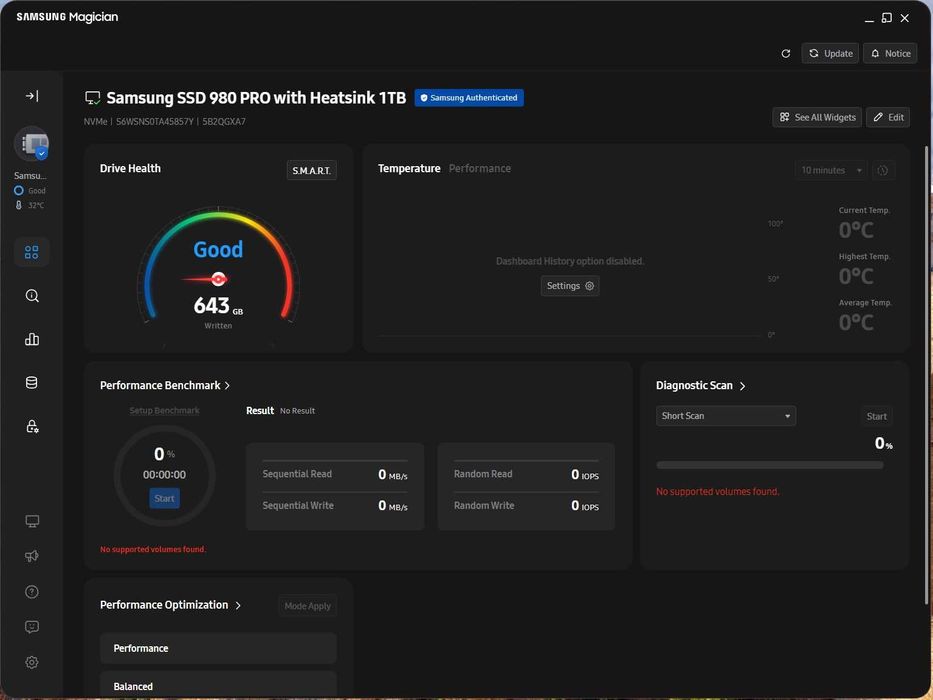
Task: Open the megaphone announcements sidebar icon
Action: (x=32, y=556)
